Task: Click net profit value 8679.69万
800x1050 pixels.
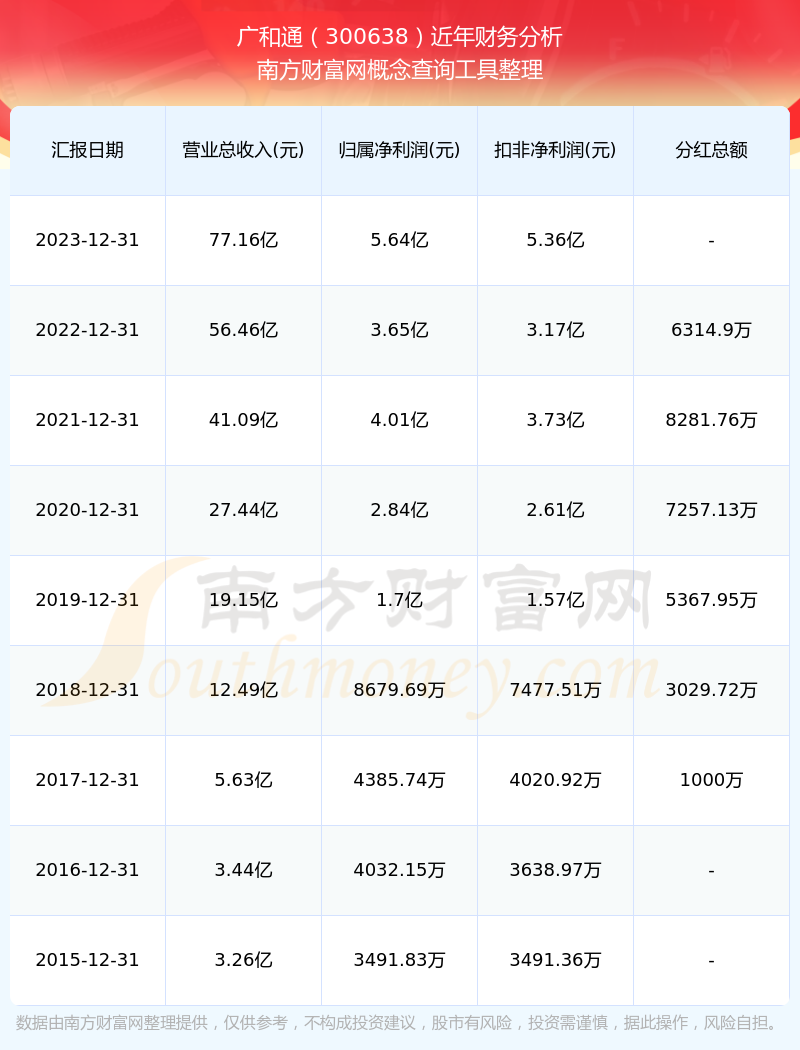Action: coord(400,690)
